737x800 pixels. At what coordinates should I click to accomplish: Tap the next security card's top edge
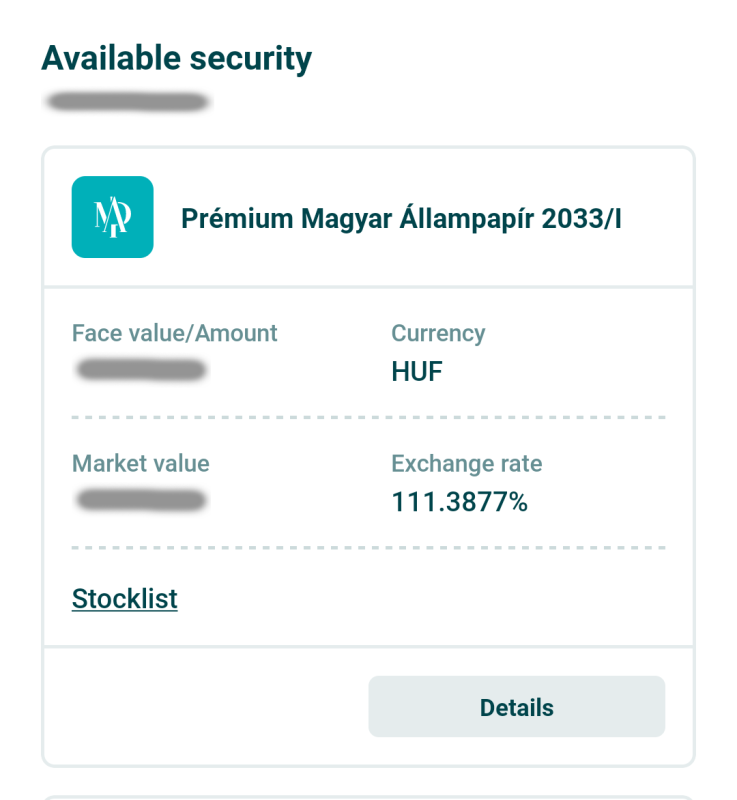tap(368, 797)
